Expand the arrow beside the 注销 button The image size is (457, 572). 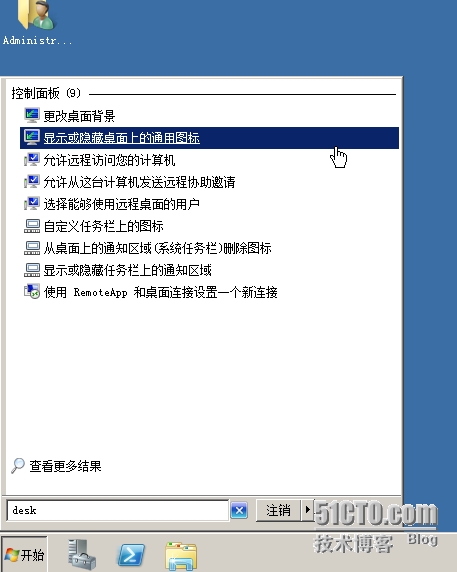307,510
